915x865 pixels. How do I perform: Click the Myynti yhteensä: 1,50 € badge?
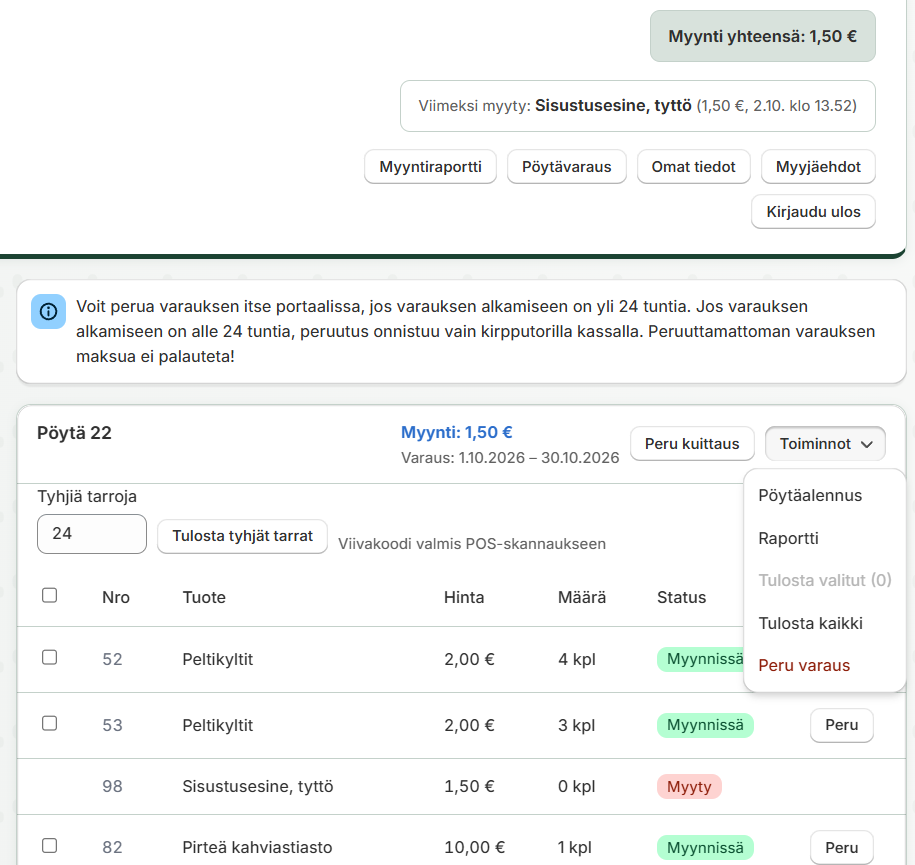pyautogui.click(x=763, y=36)
